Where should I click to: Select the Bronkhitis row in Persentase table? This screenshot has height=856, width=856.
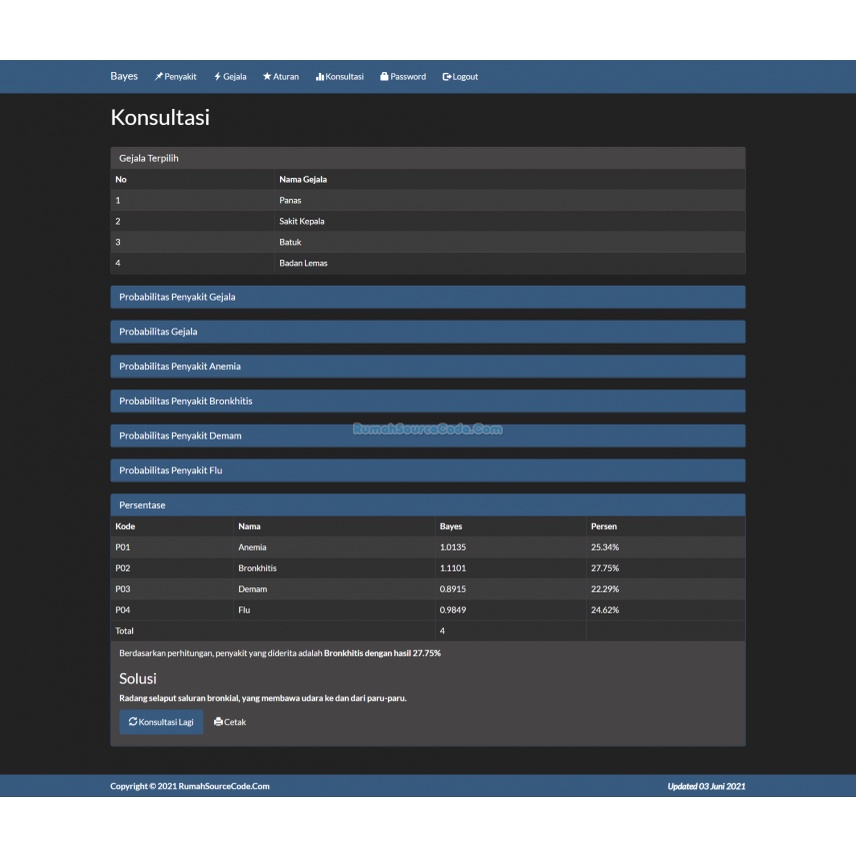(428, 568)
